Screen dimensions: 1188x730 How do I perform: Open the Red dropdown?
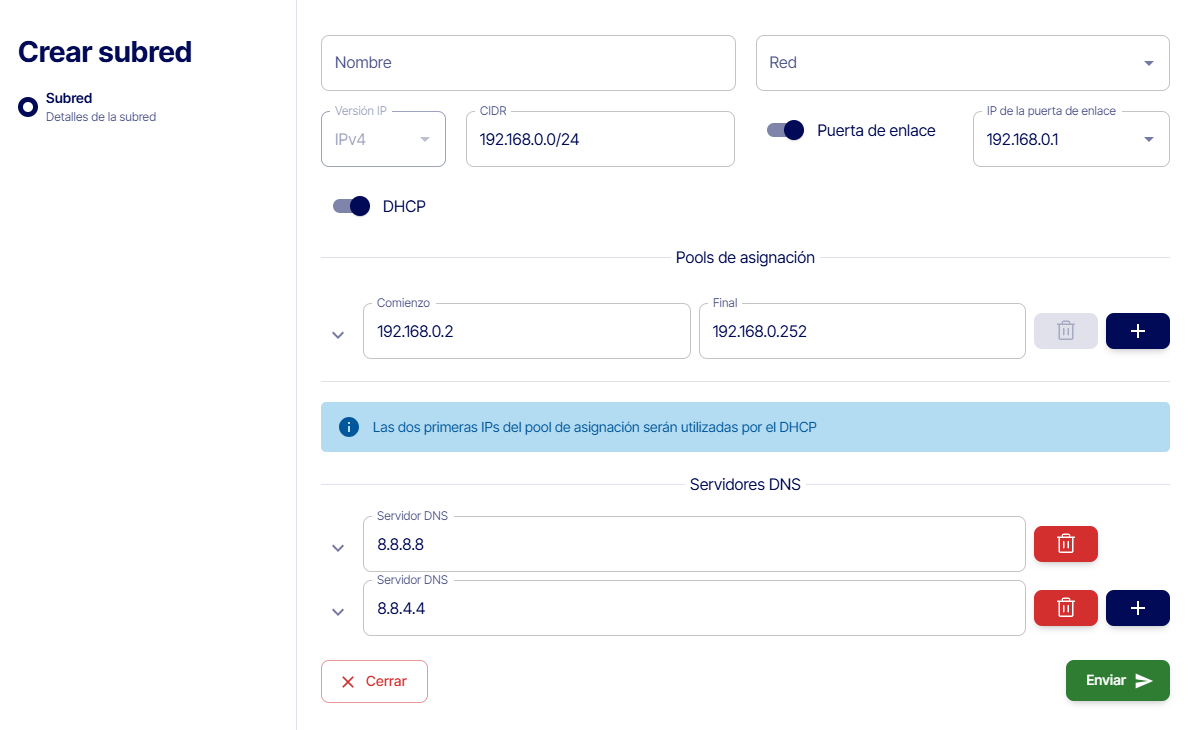[962, 63]
